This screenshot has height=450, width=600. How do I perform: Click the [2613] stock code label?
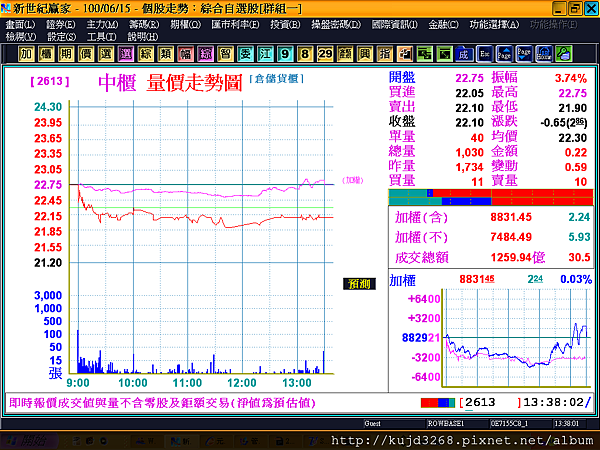click(50, 81)
